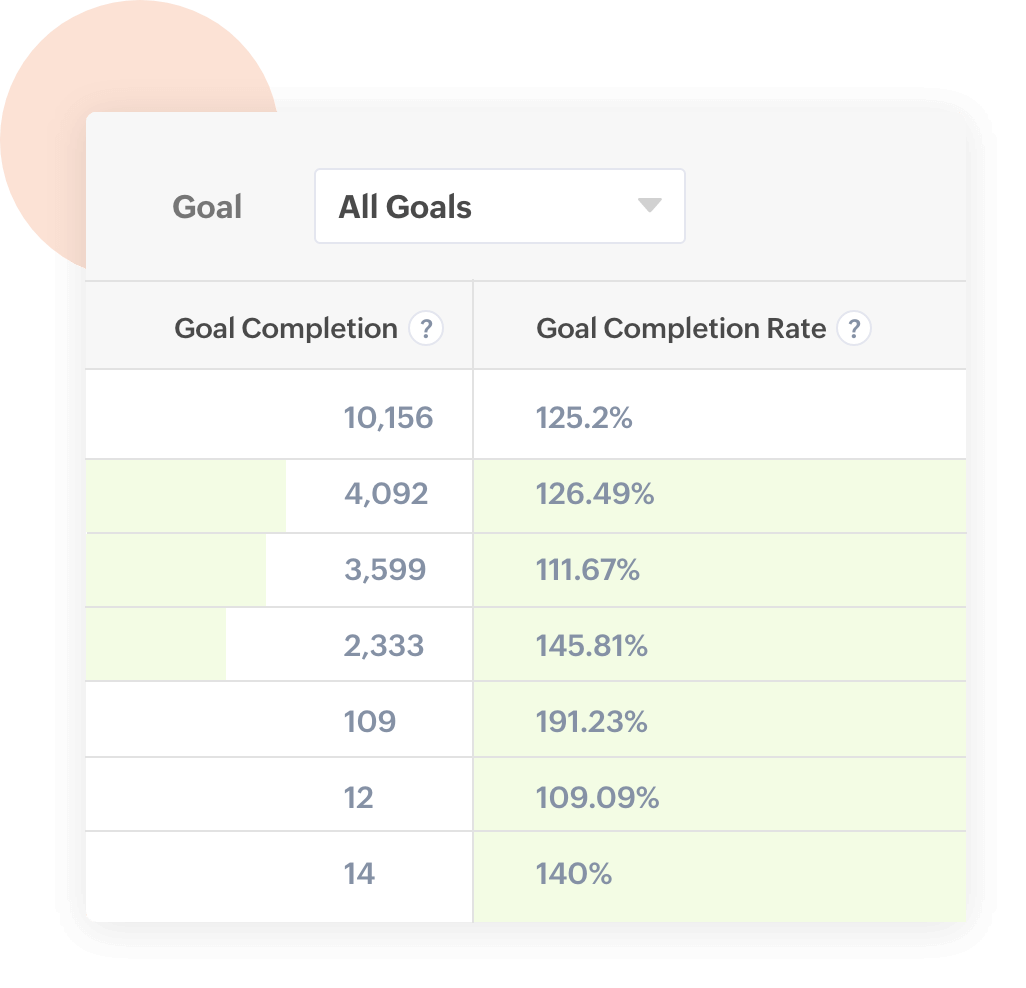Click the question mark icon in the header row

point(427,327)
